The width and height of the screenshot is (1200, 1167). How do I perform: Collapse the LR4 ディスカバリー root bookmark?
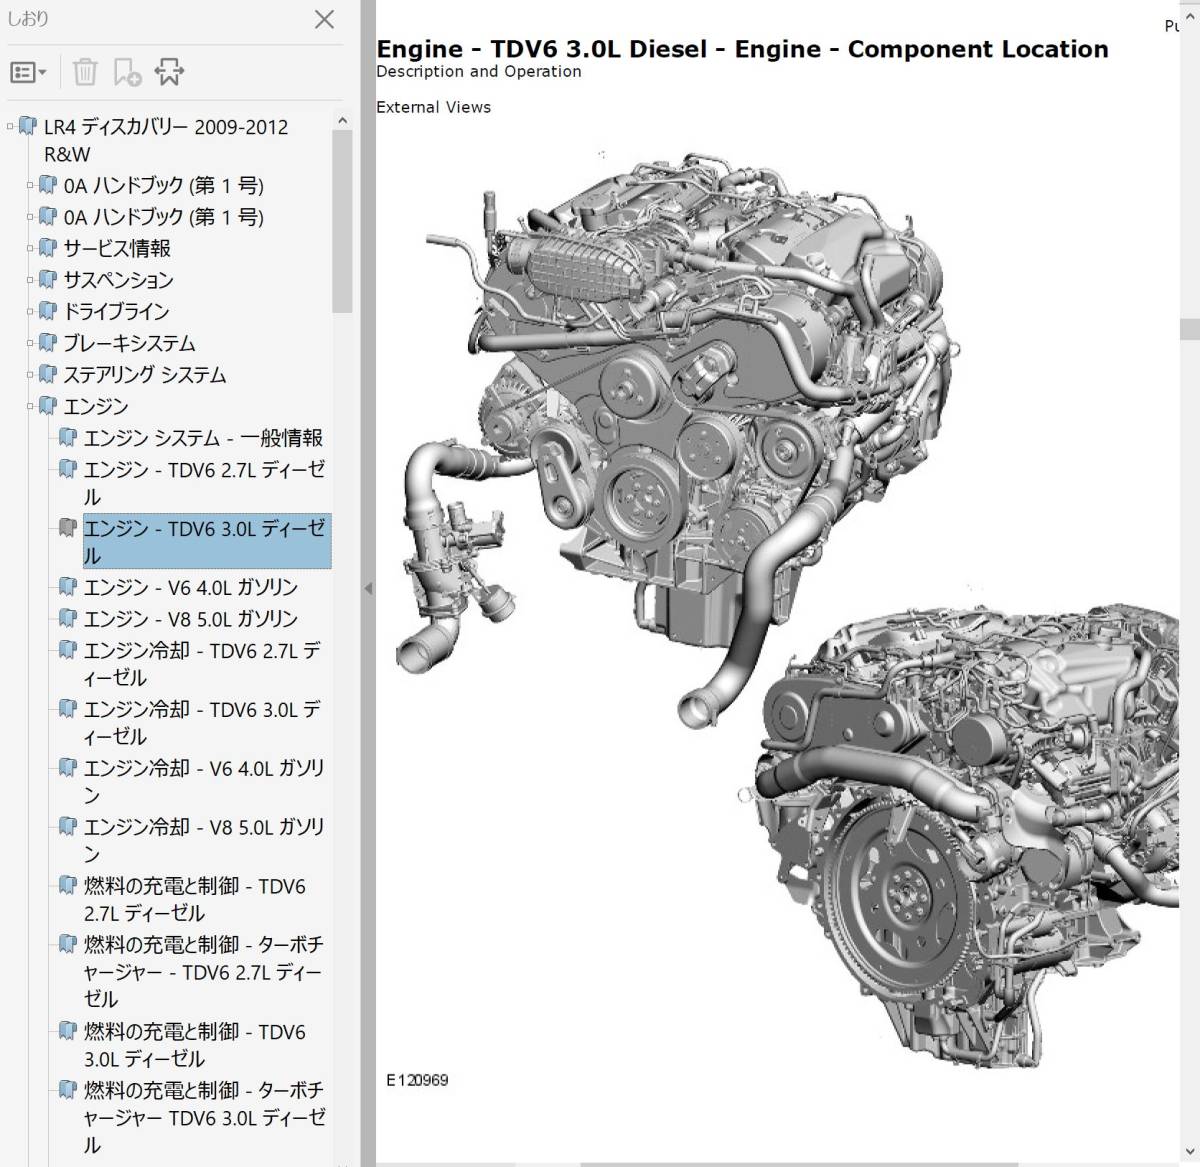point(11,127)
